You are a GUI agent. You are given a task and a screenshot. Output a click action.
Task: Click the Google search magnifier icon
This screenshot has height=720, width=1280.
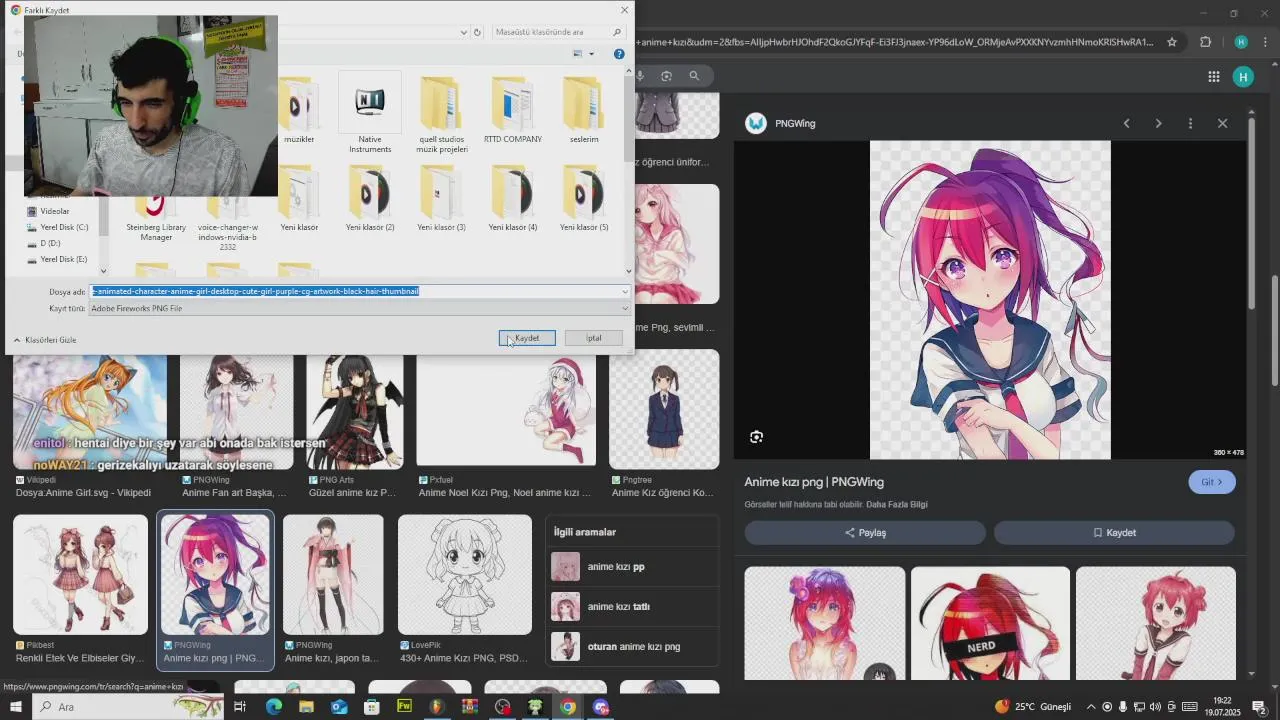694,76
